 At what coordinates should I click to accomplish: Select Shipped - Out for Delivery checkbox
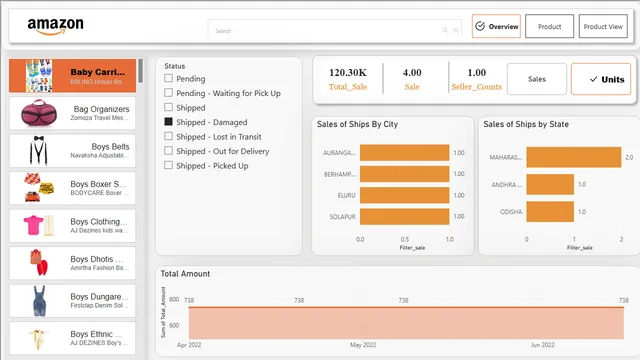pos(168,151)
